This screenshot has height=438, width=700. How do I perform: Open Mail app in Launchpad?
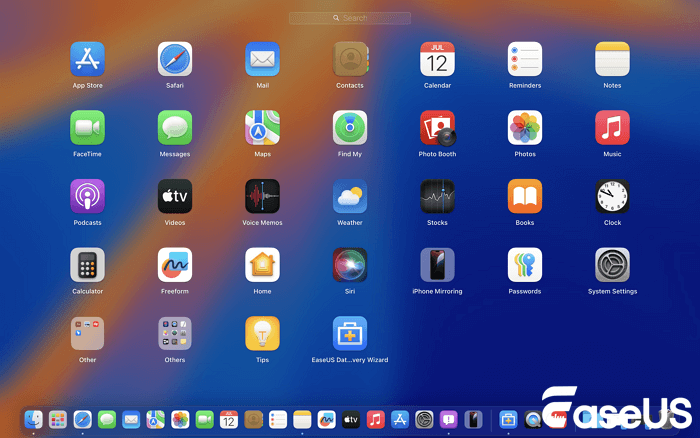pos(262,59)
